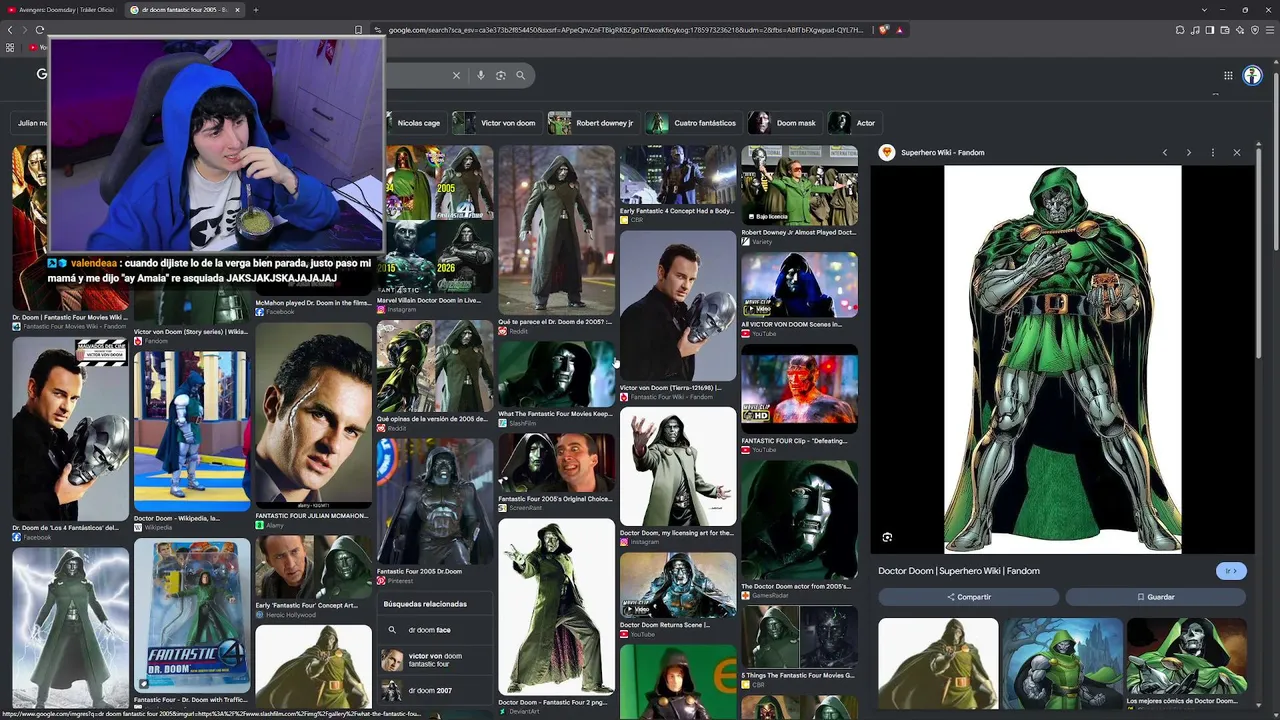Screen dimensions: 1280x720
Task: Click the Superhero Wiki Fandom site icon
Action: [886, 152]
